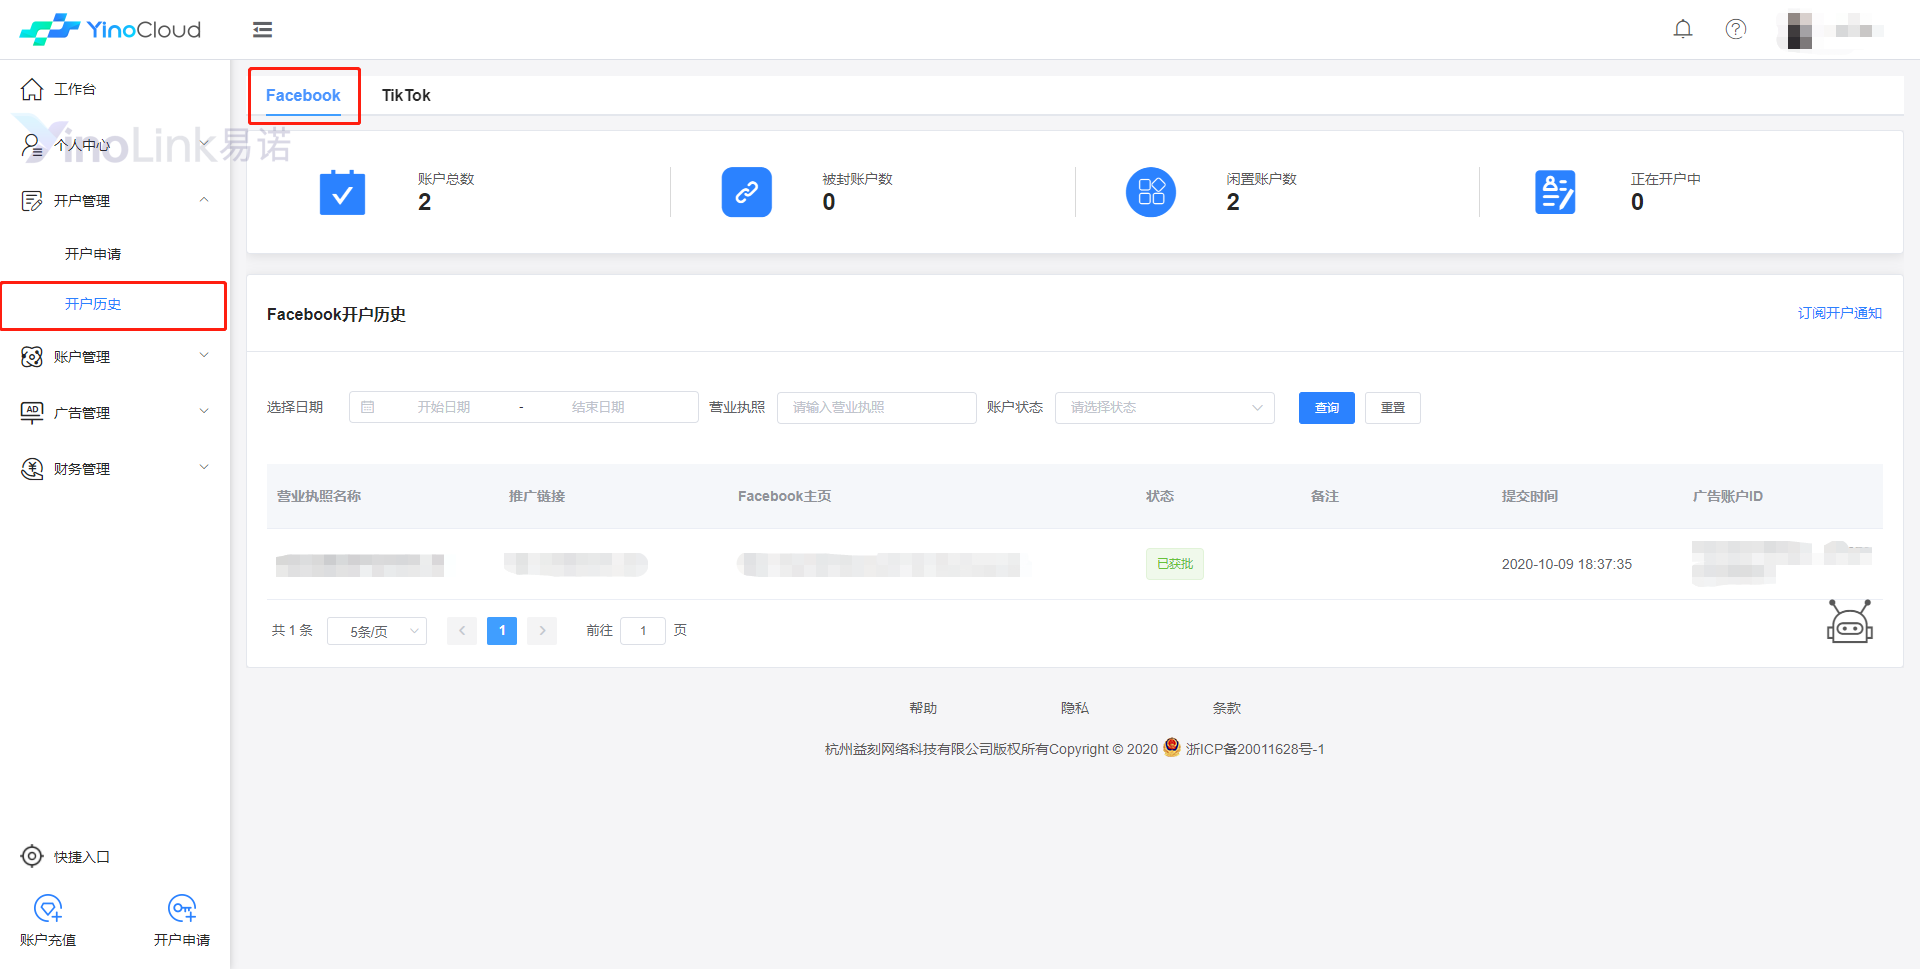Open the help question mark icon
The height and width of the screenshot is (969, 1920).
1736,29
